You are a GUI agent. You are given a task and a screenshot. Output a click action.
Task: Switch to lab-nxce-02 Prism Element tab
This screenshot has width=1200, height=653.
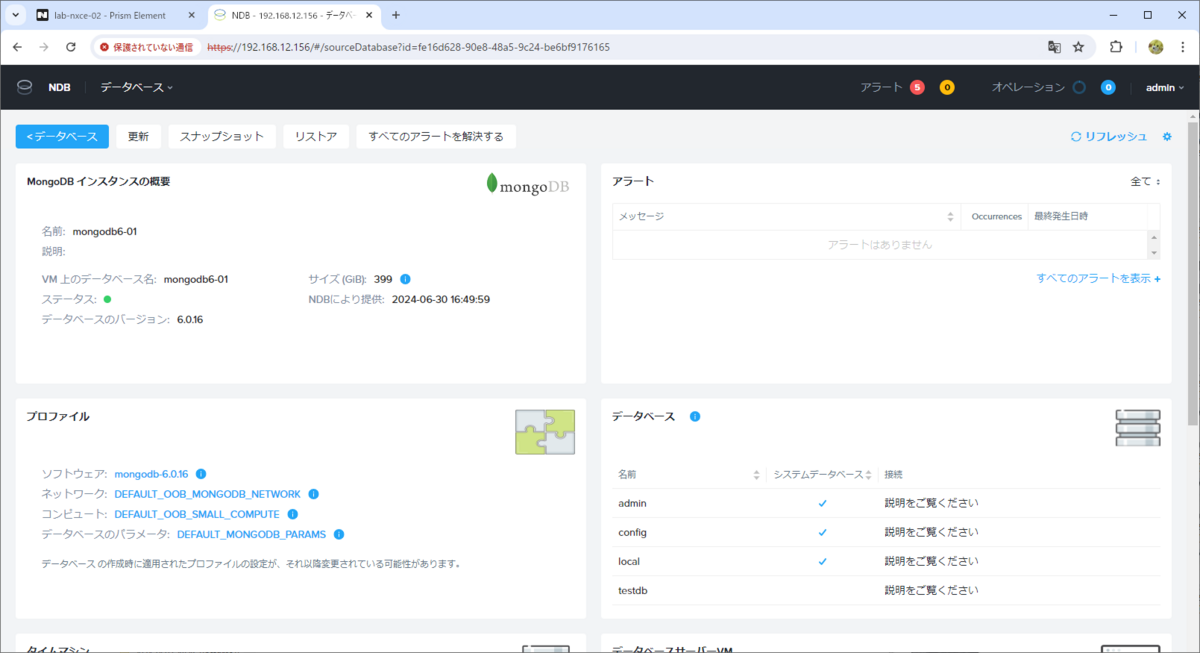pos(115,15)
